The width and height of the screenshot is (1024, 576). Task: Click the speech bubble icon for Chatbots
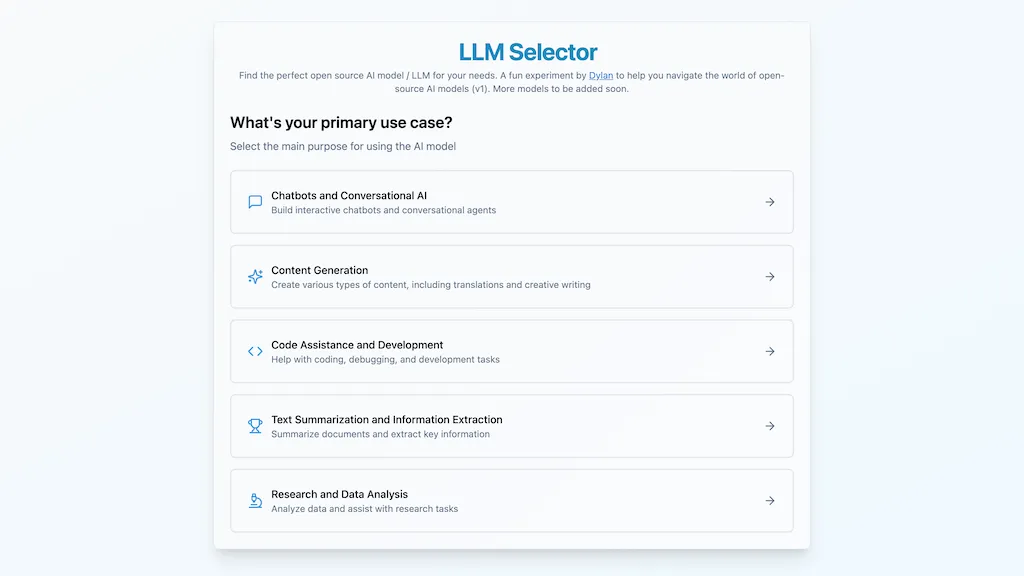(x=254, y=201)
